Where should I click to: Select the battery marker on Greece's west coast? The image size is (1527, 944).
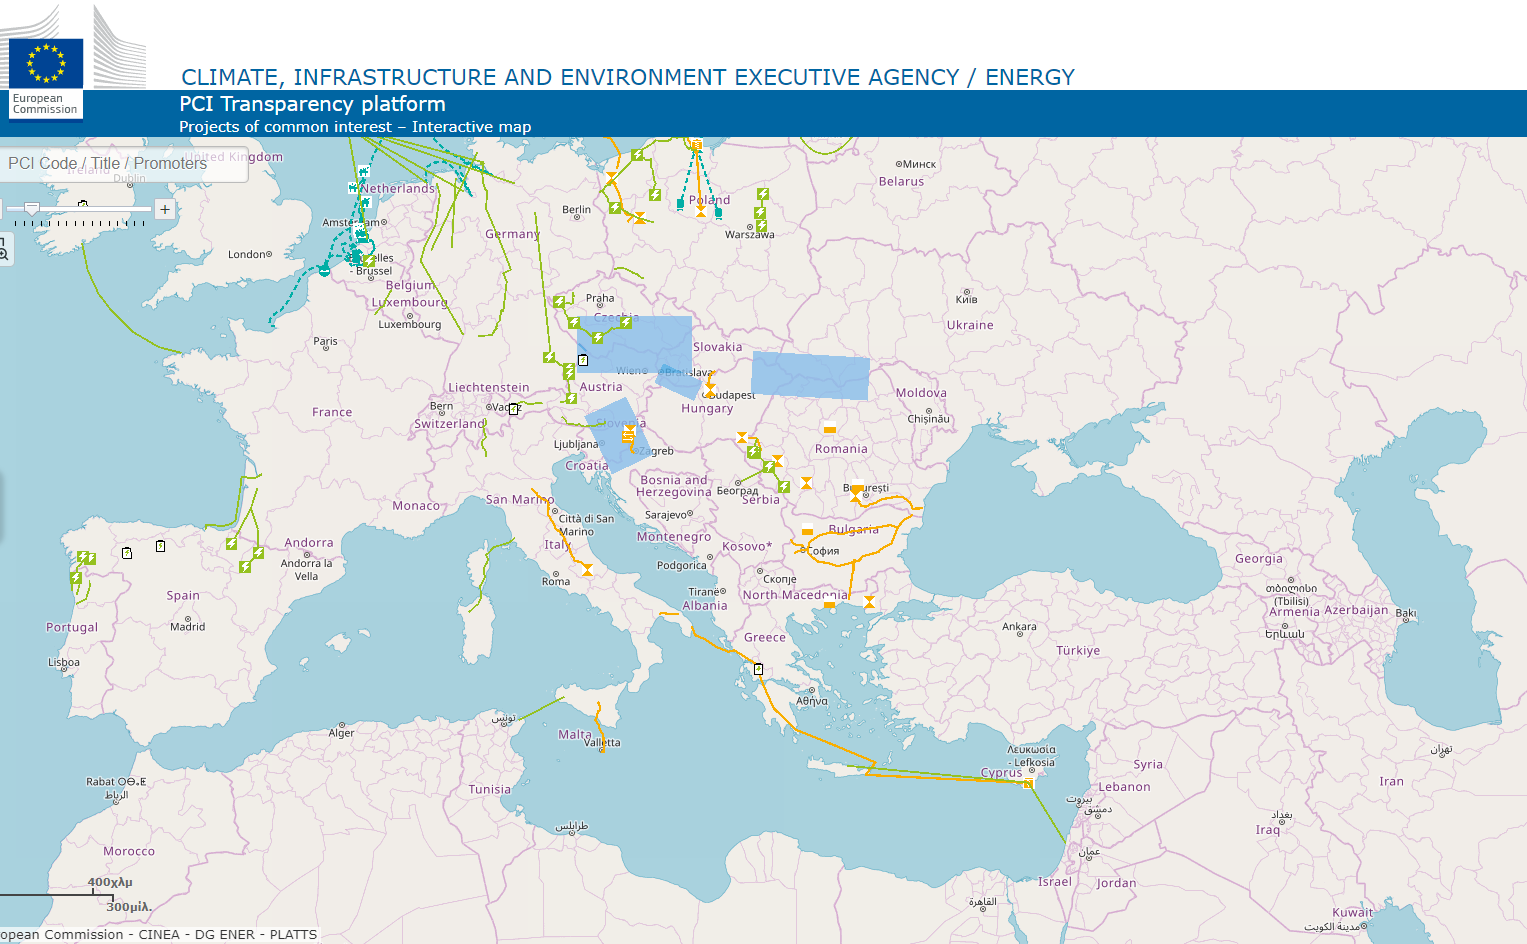[758, 669]
